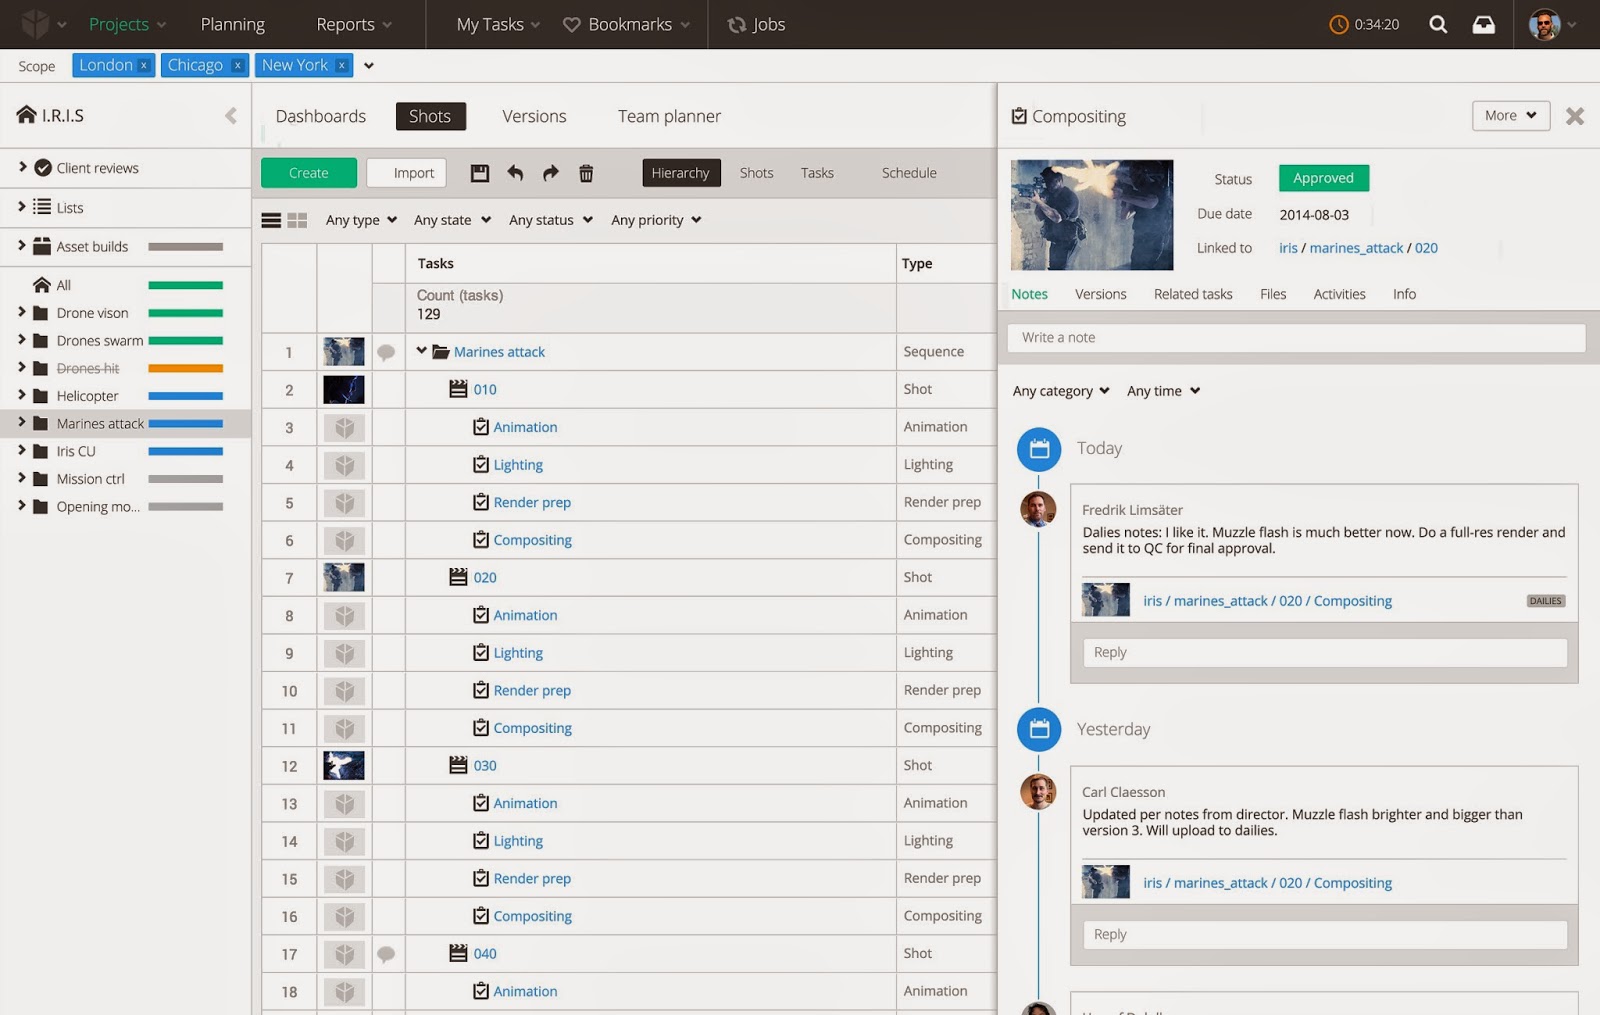
Task: Open the inbox icon in the top bar
Action: click(1484, 24)
